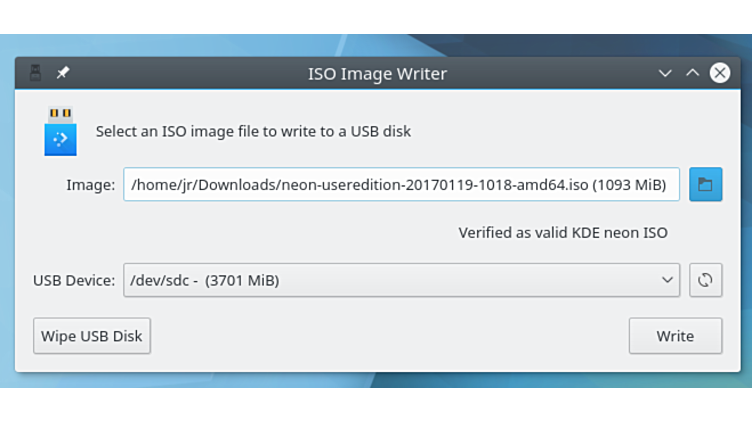Click the ISO Image Writer title bar
Viewport: 752px width, 423px height.
tap(377, 73)
